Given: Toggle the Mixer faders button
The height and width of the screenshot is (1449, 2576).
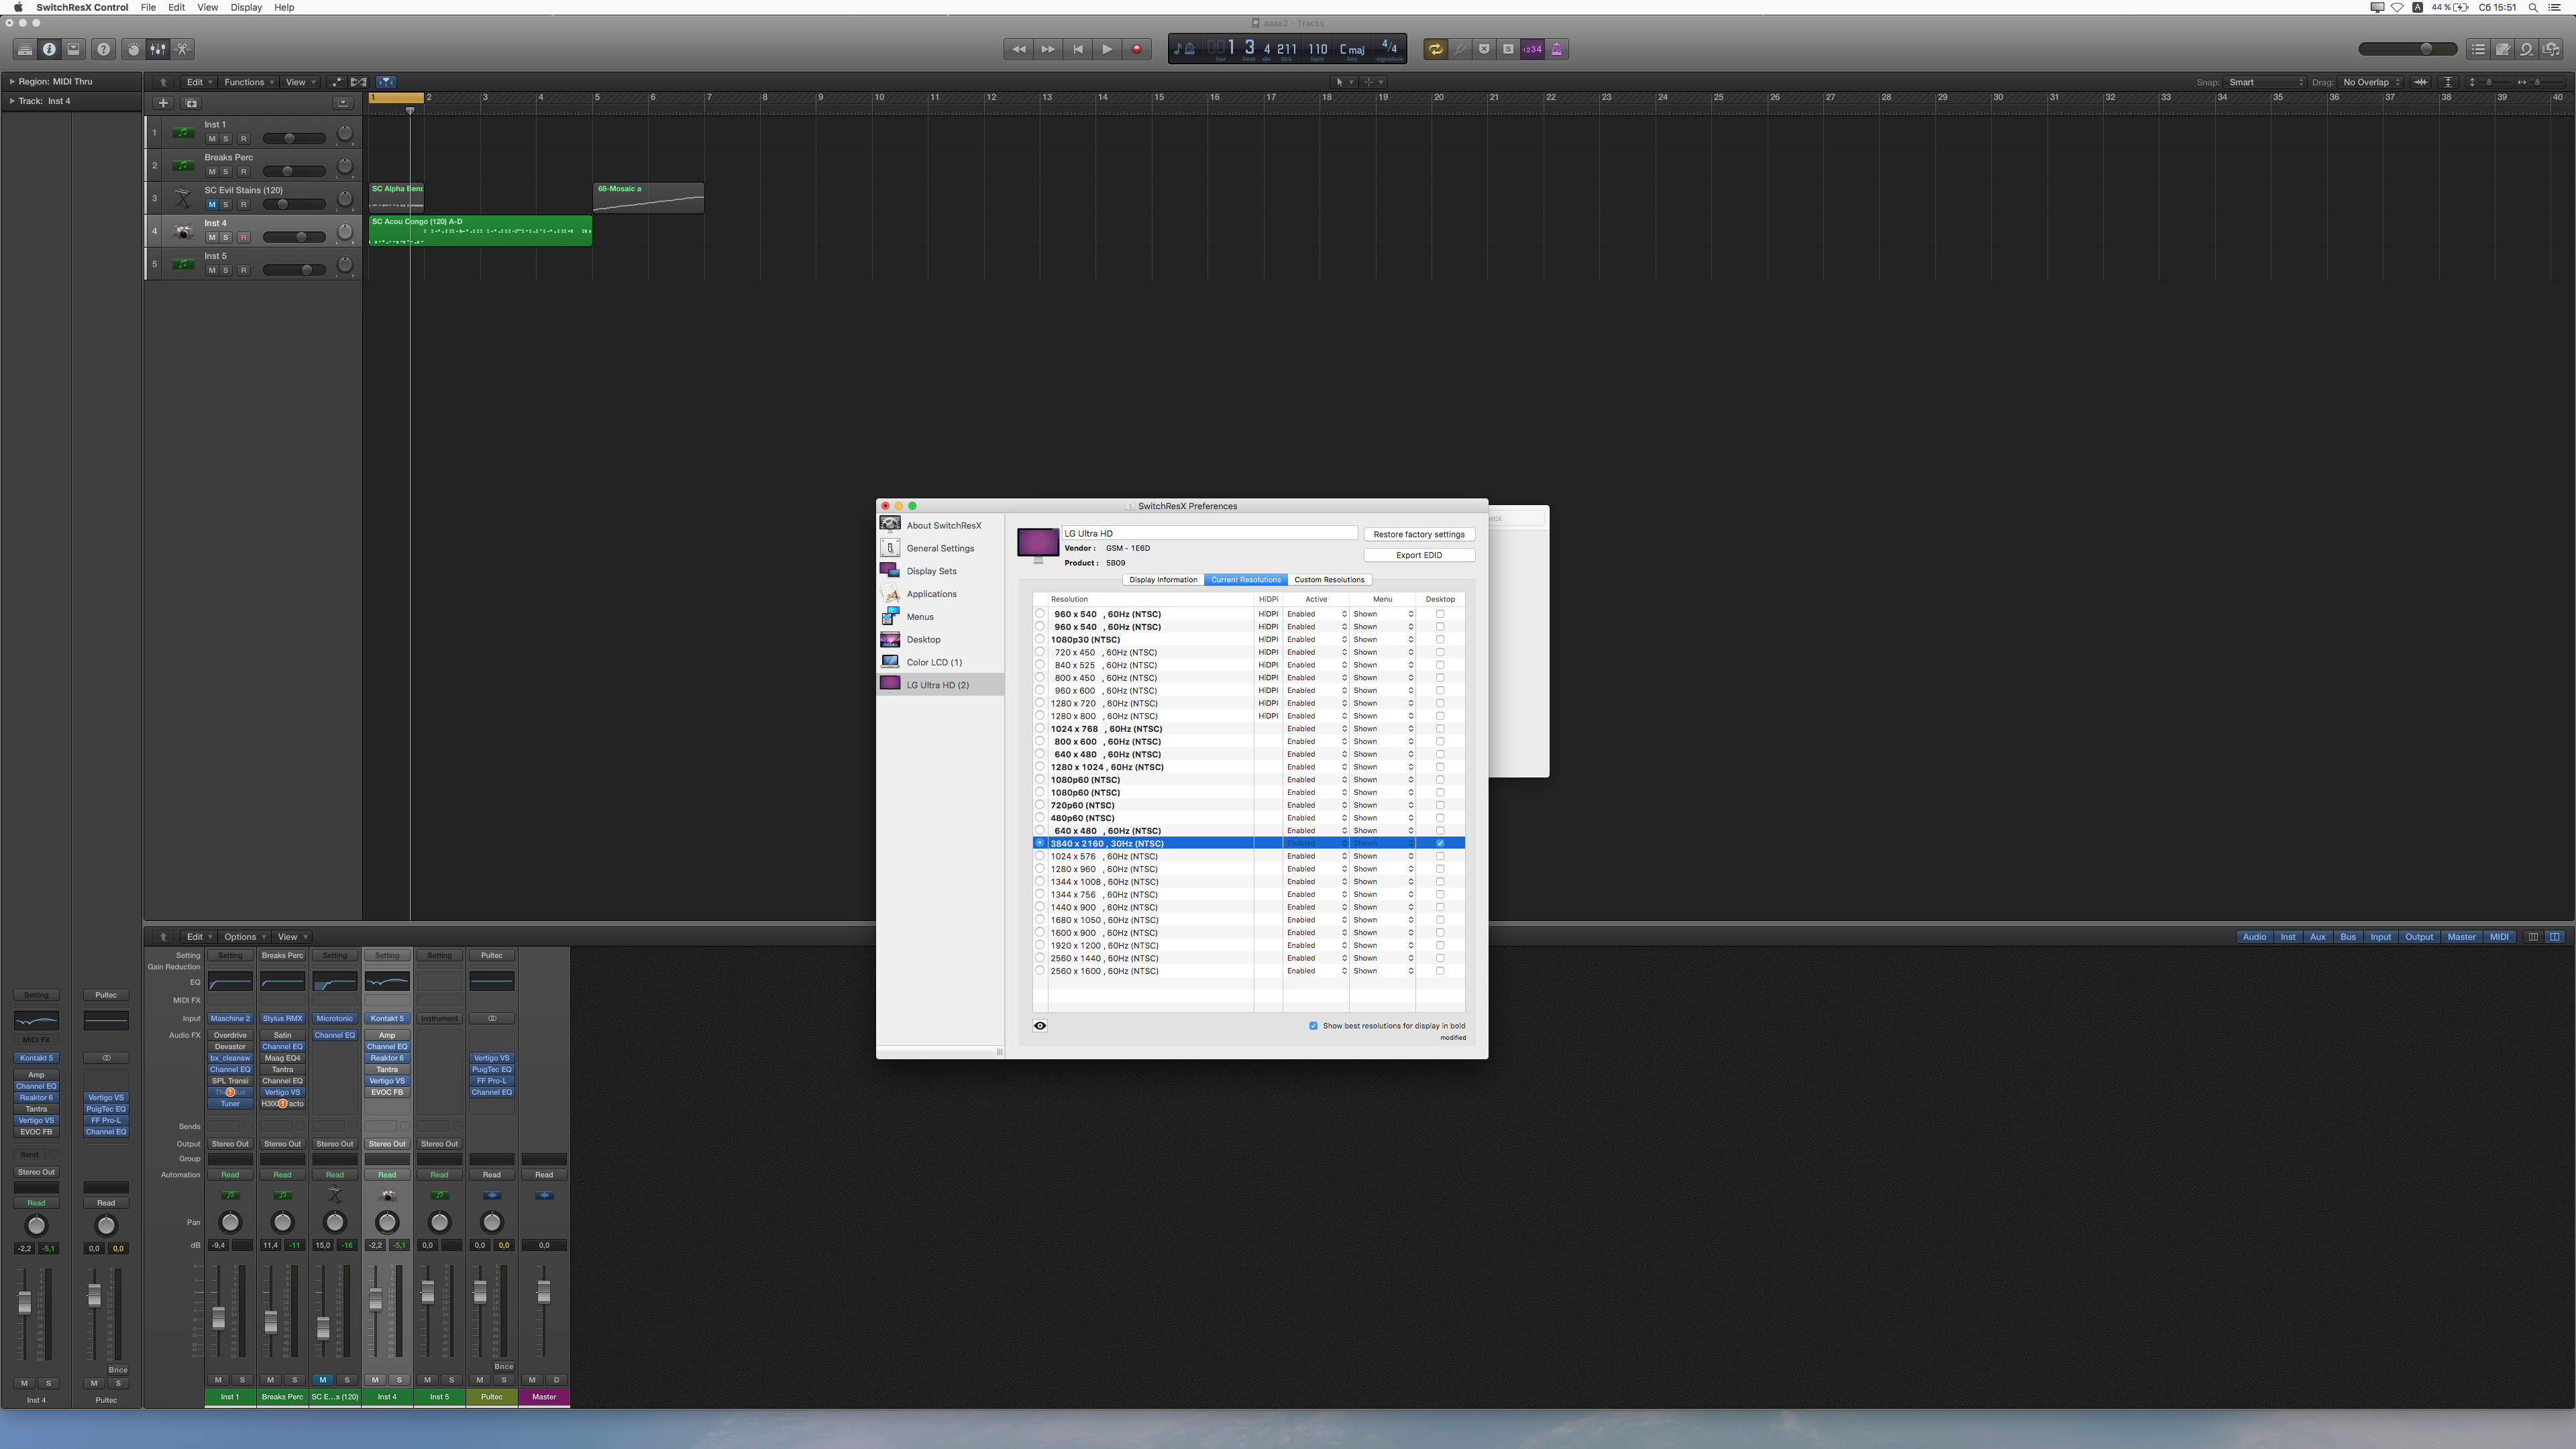Looking at the screenshot, I should click(x=158, y=49).
